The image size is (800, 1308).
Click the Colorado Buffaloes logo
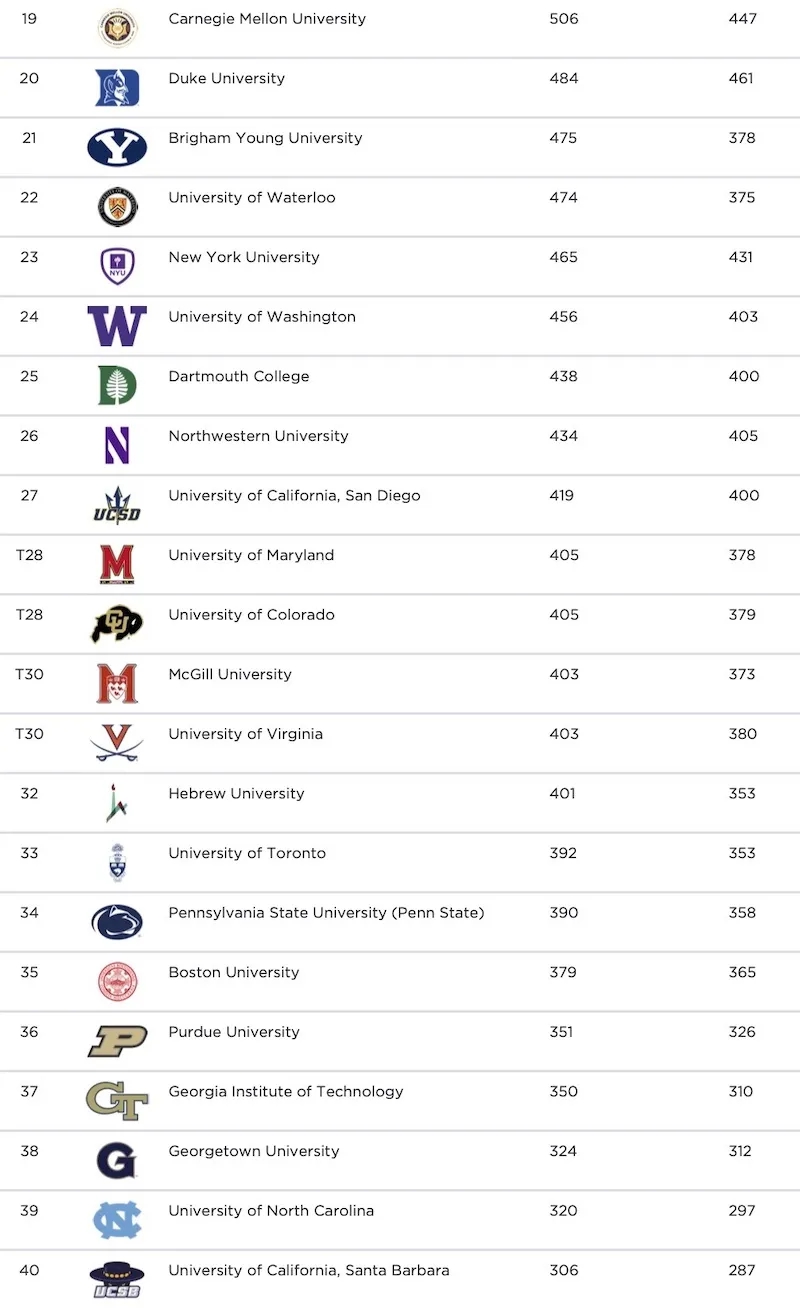pyautogui.click(x=117, y=624)
